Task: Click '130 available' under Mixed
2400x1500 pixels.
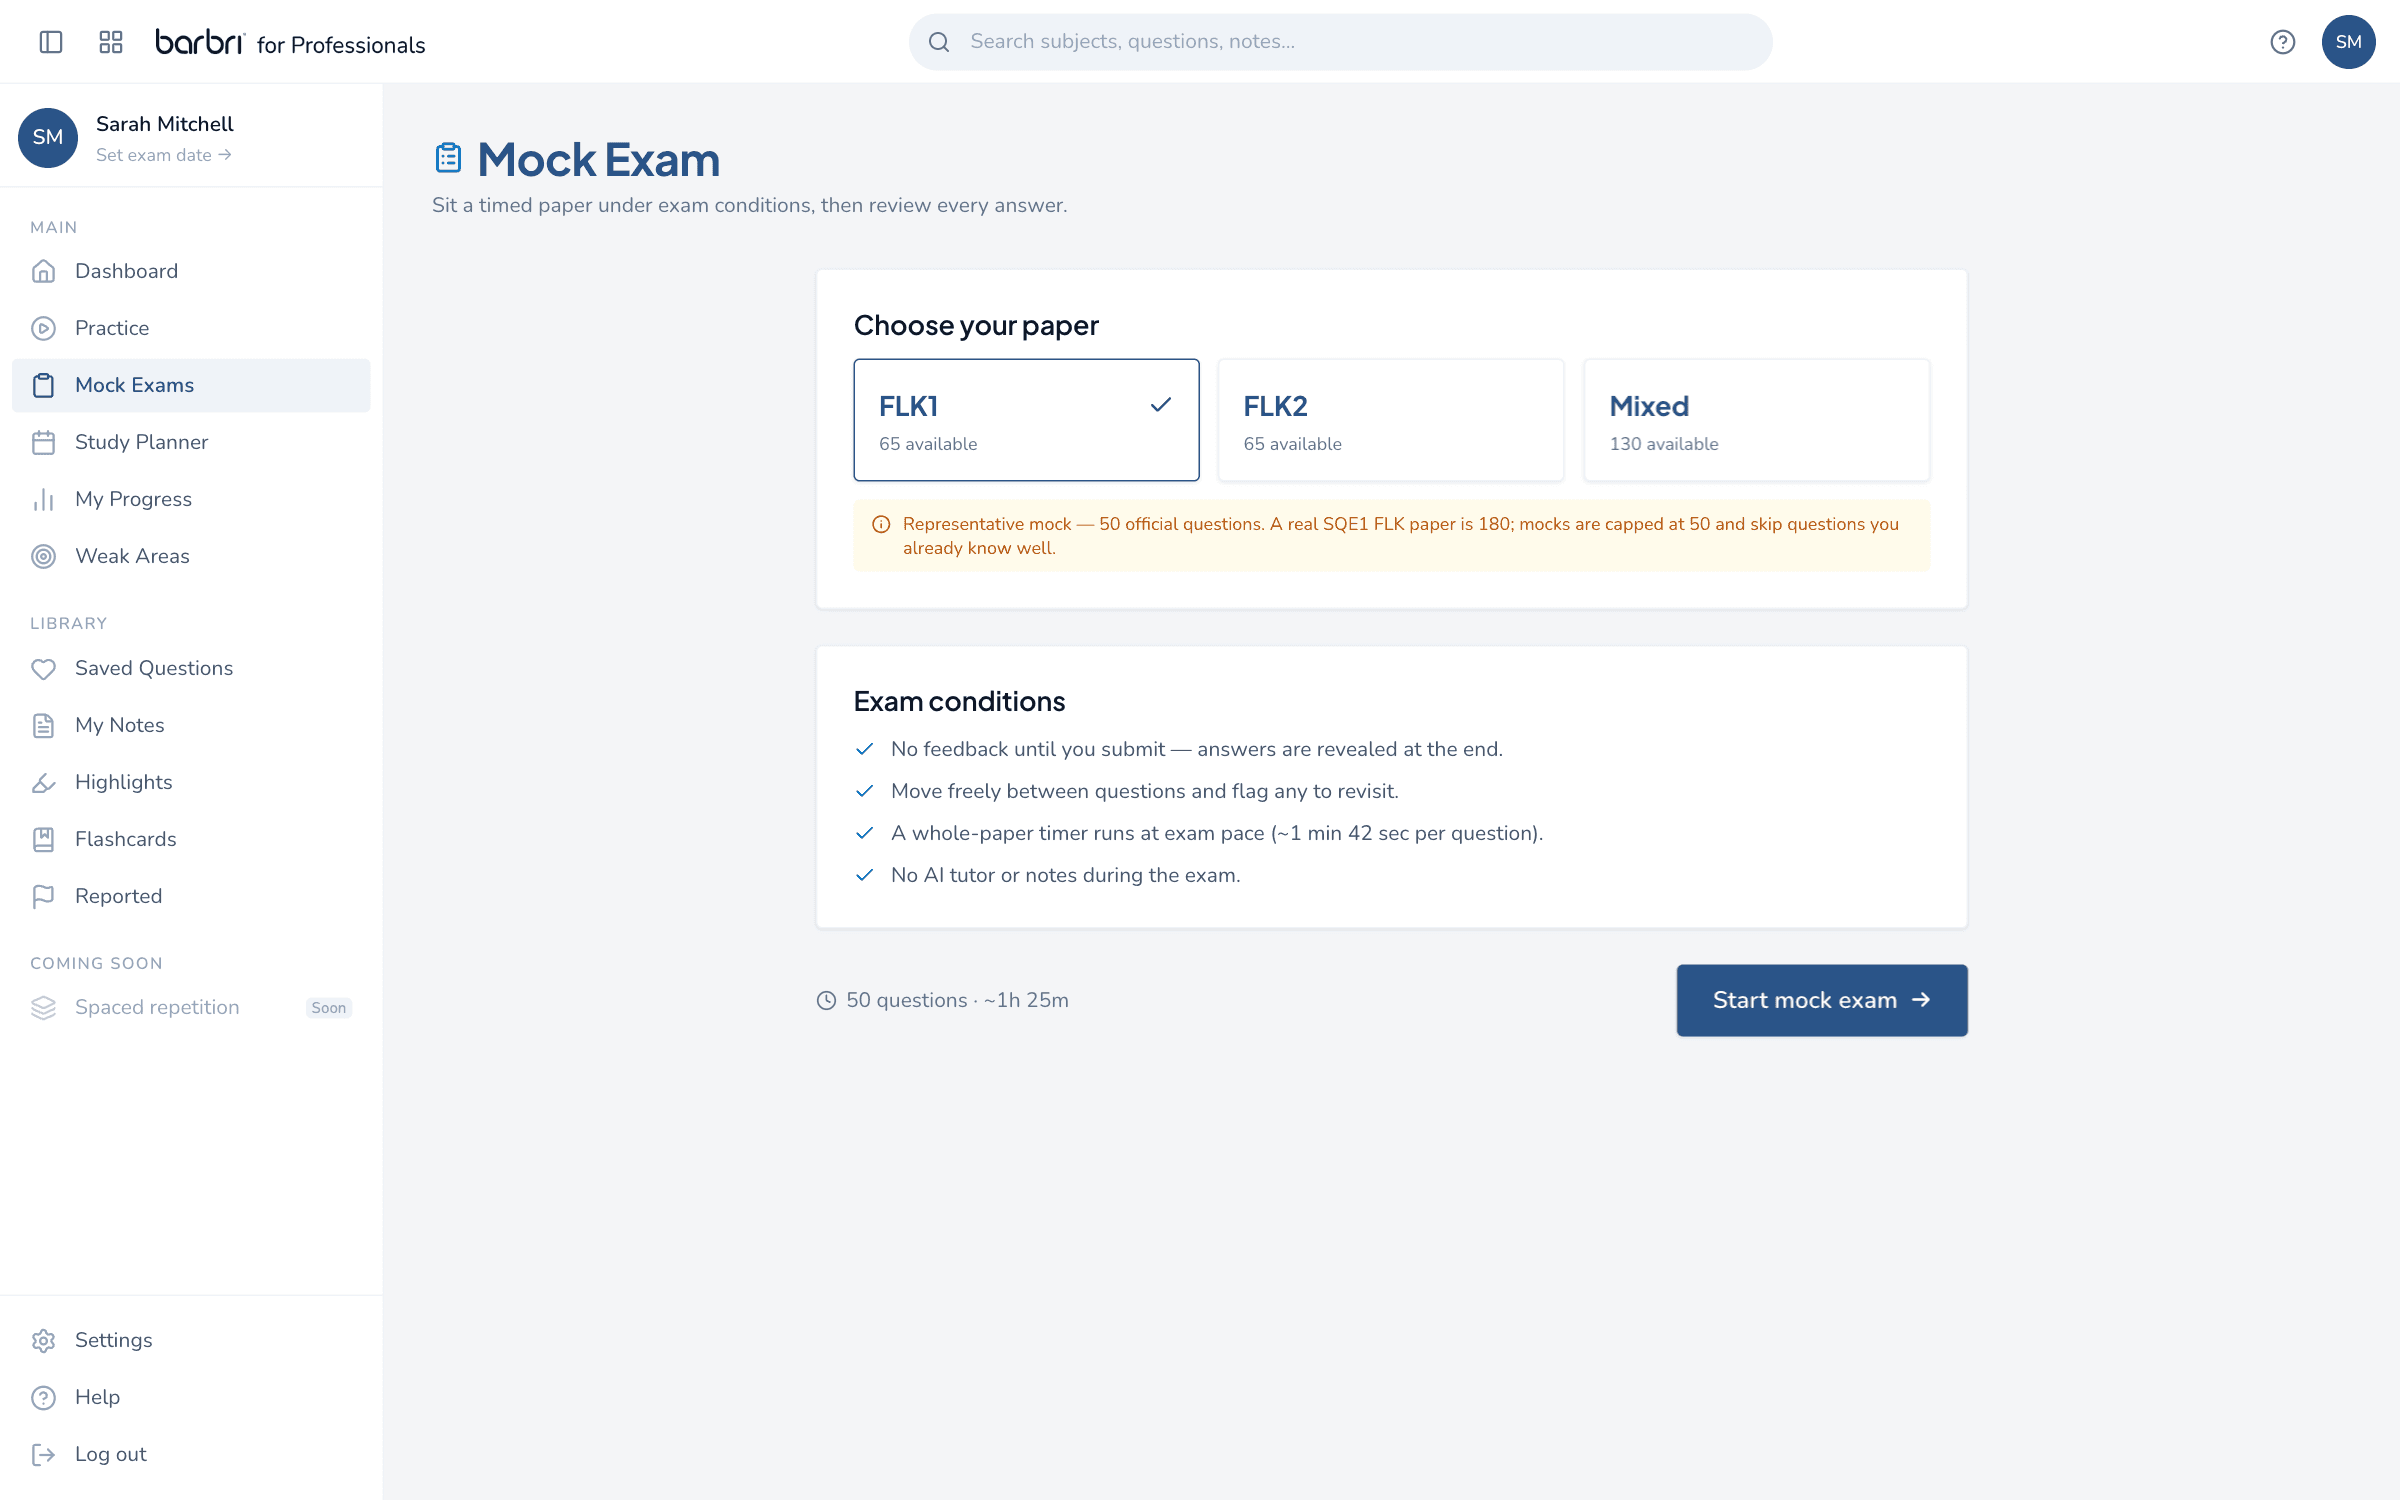Action: point(1664,444)
